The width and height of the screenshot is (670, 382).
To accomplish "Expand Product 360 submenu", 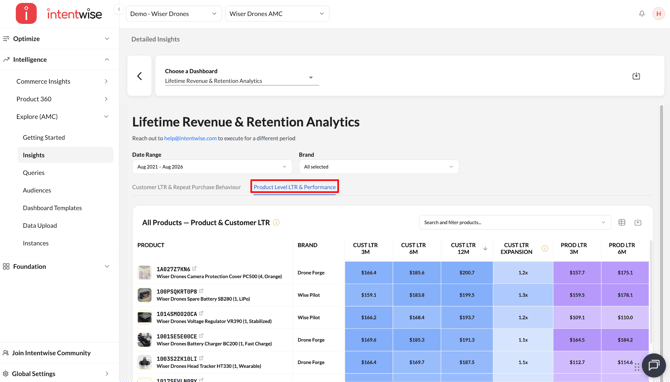I will pos(106,99).
